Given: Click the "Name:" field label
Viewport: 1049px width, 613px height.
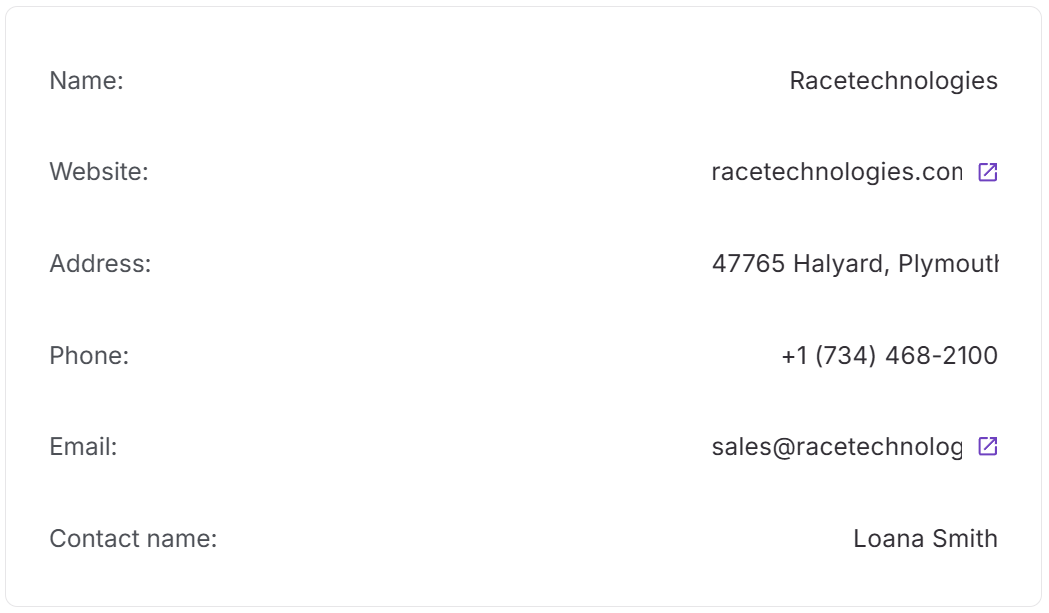Looking at the screenshot, I should point(86,81).
